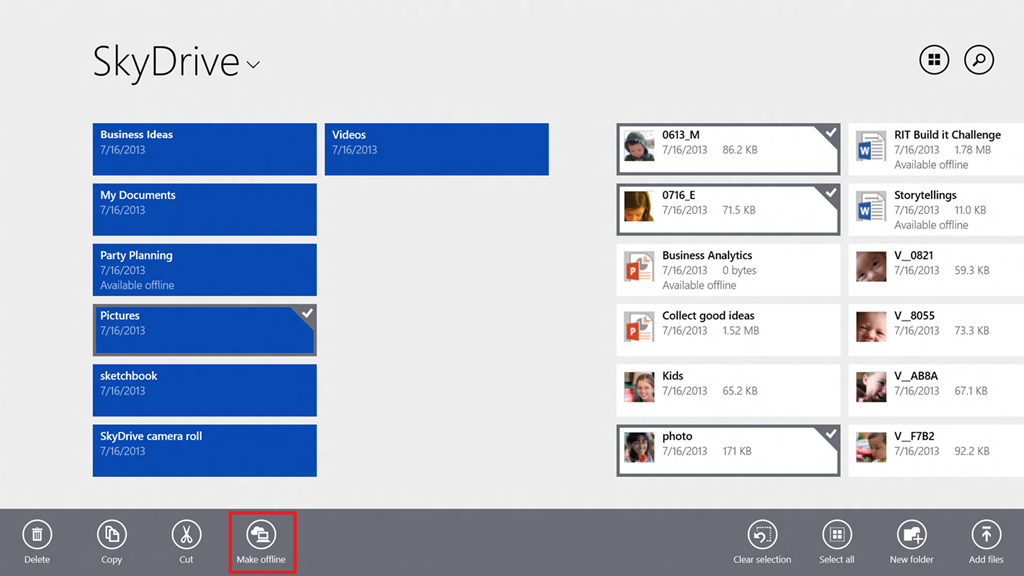Open the Storytellings Word document
This screenshot has height=576, width=1024.
click(934, 209)
